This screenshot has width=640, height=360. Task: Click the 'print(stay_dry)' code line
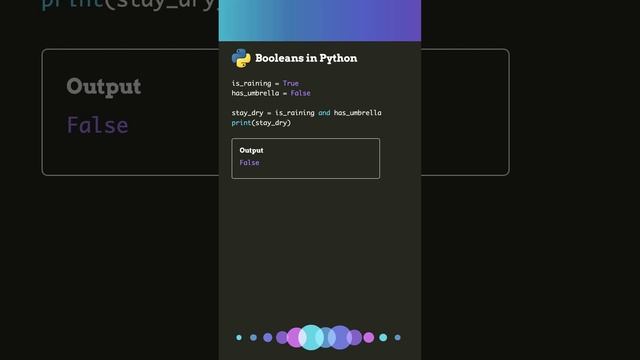pyautogui.click(x=261, y=123)
